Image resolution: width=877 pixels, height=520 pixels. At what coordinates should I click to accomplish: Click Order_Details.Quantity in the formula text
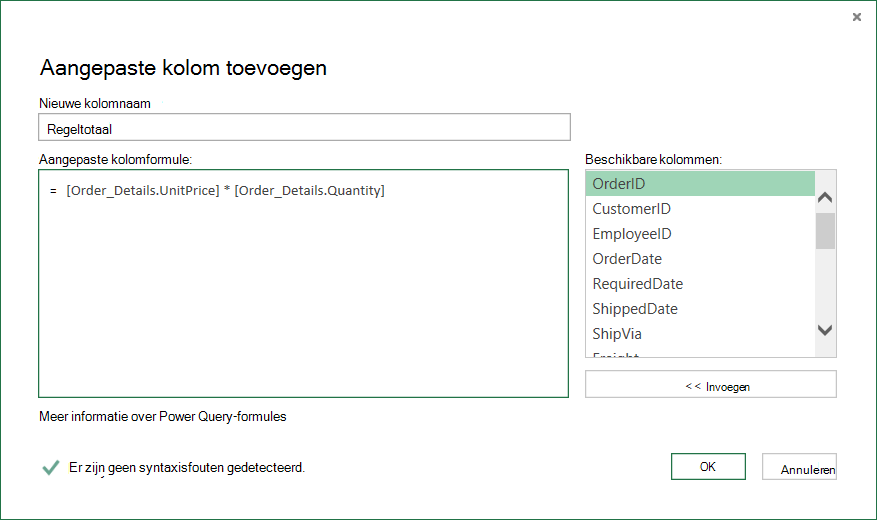pyautogui.click(x=309, y=191)
